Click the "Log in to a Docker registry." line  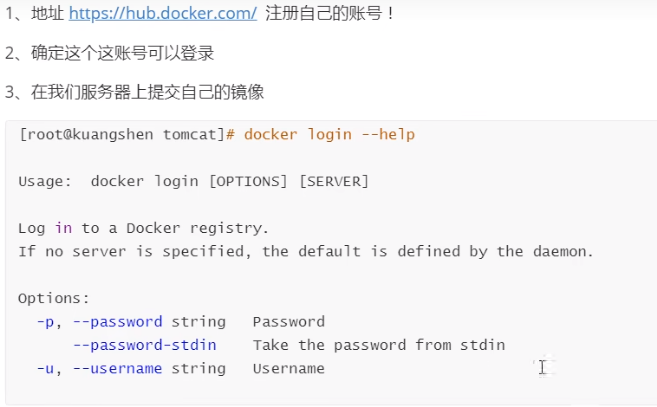[x=144, y=228]
